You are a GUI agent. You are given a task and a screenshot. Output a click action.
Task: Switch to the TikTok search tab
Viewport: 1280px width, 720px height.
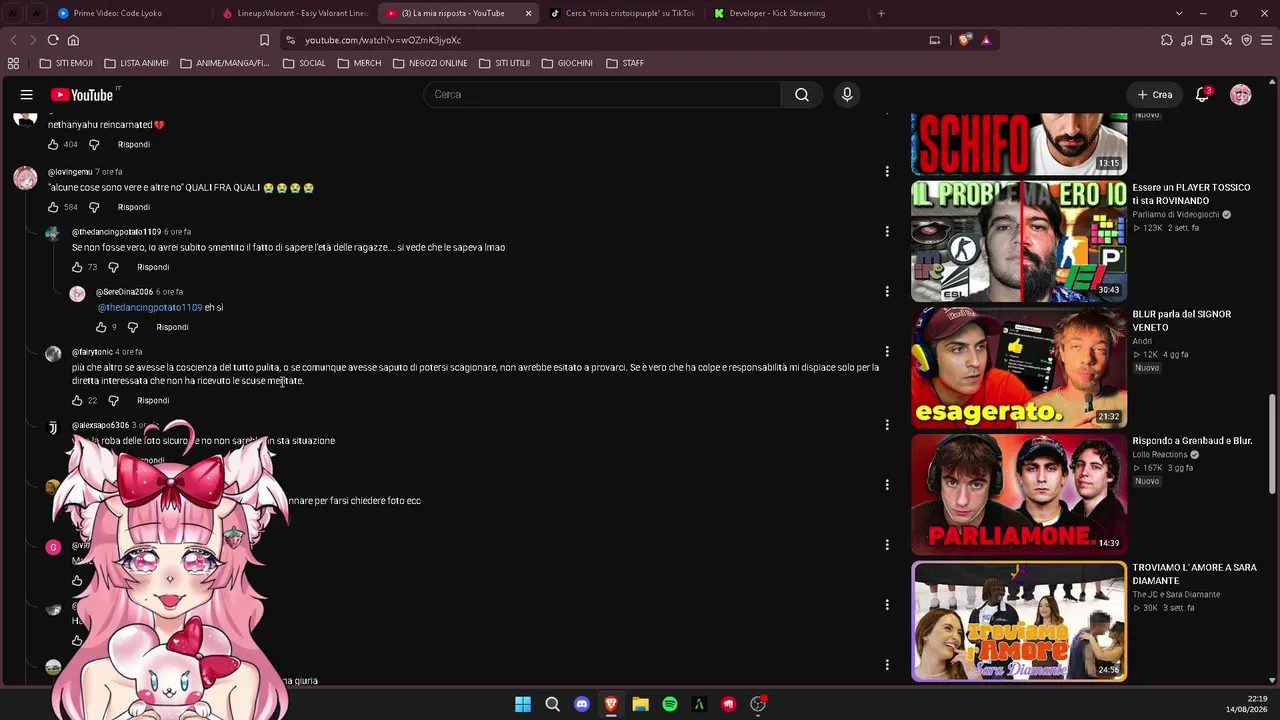(x=622, y=13)
